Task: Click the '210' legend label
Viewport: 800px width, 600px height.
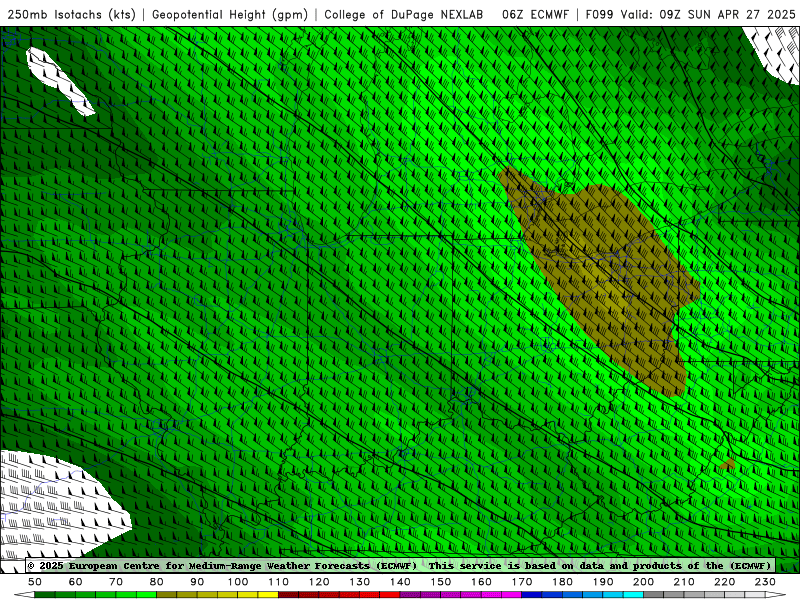Action: pyautogui.click(x=684, y=582)
